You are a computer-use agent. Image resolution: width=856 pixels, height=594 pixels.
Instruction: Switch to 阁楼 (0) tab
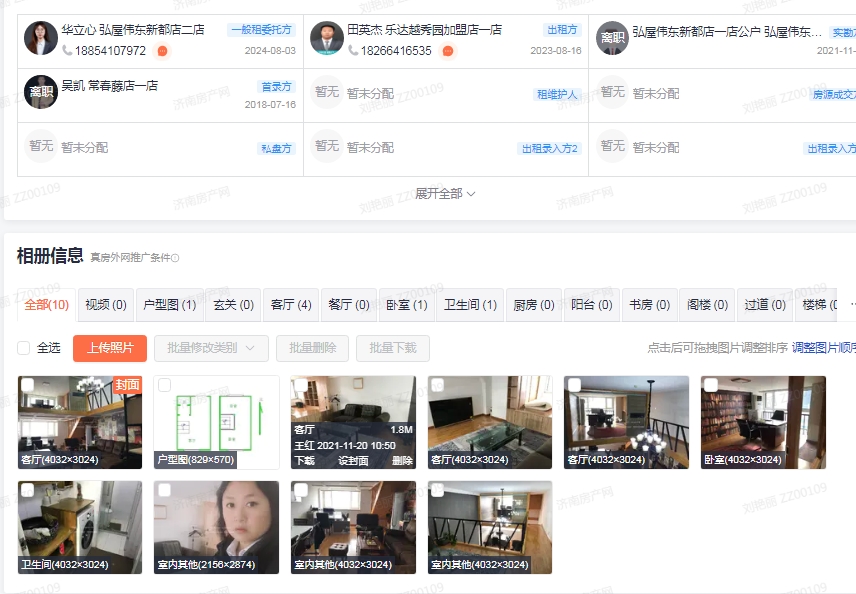[708, 305]
